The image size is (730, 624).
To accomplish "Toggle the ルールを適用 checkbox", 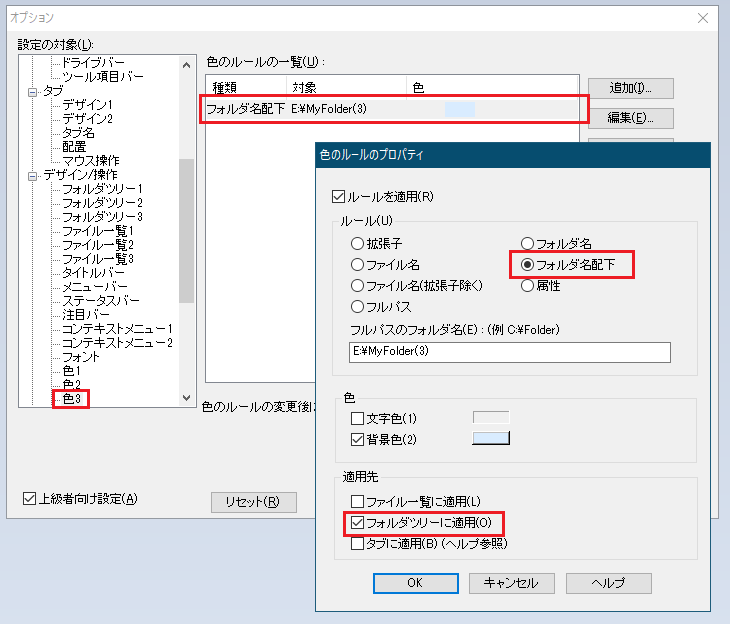I will [x=338, y=197].
